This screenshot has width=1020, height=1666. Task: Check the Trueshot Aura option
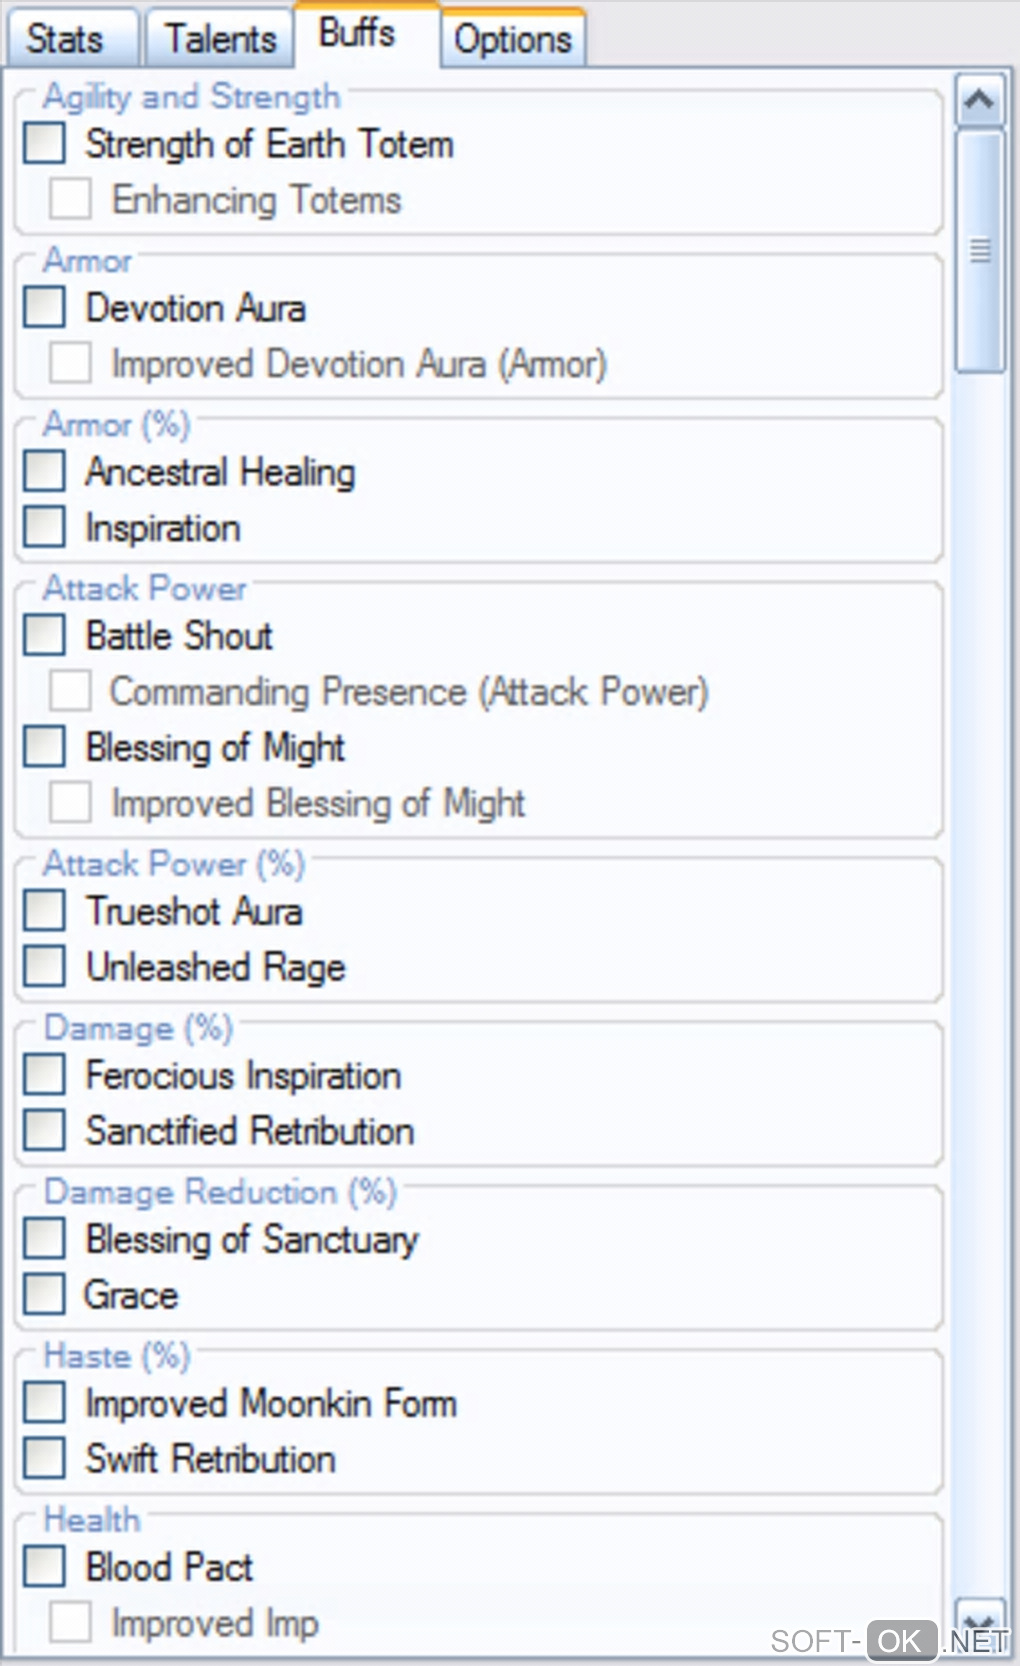45,911
